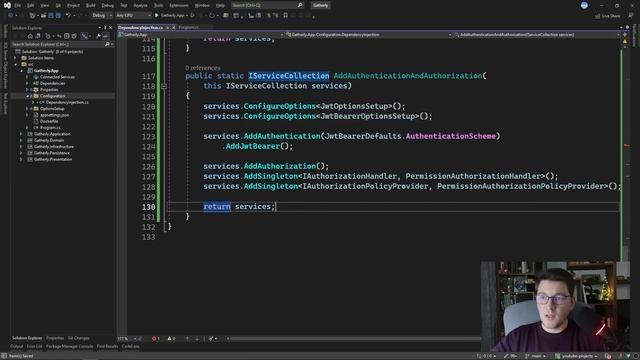Click the search magnifier icon in title bar
This screenshot has width=640, height=360.
click(300, 5)
